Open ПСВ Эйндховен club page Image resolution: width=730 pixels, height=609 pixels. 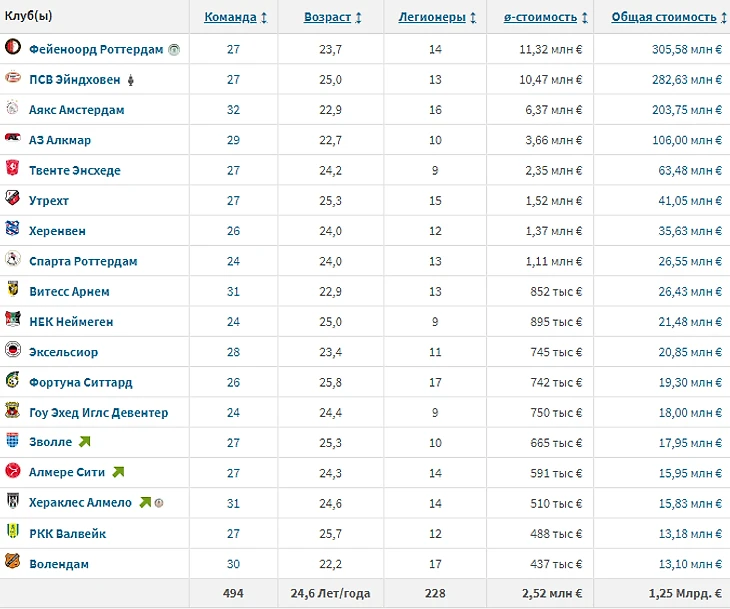pos(75,80)
